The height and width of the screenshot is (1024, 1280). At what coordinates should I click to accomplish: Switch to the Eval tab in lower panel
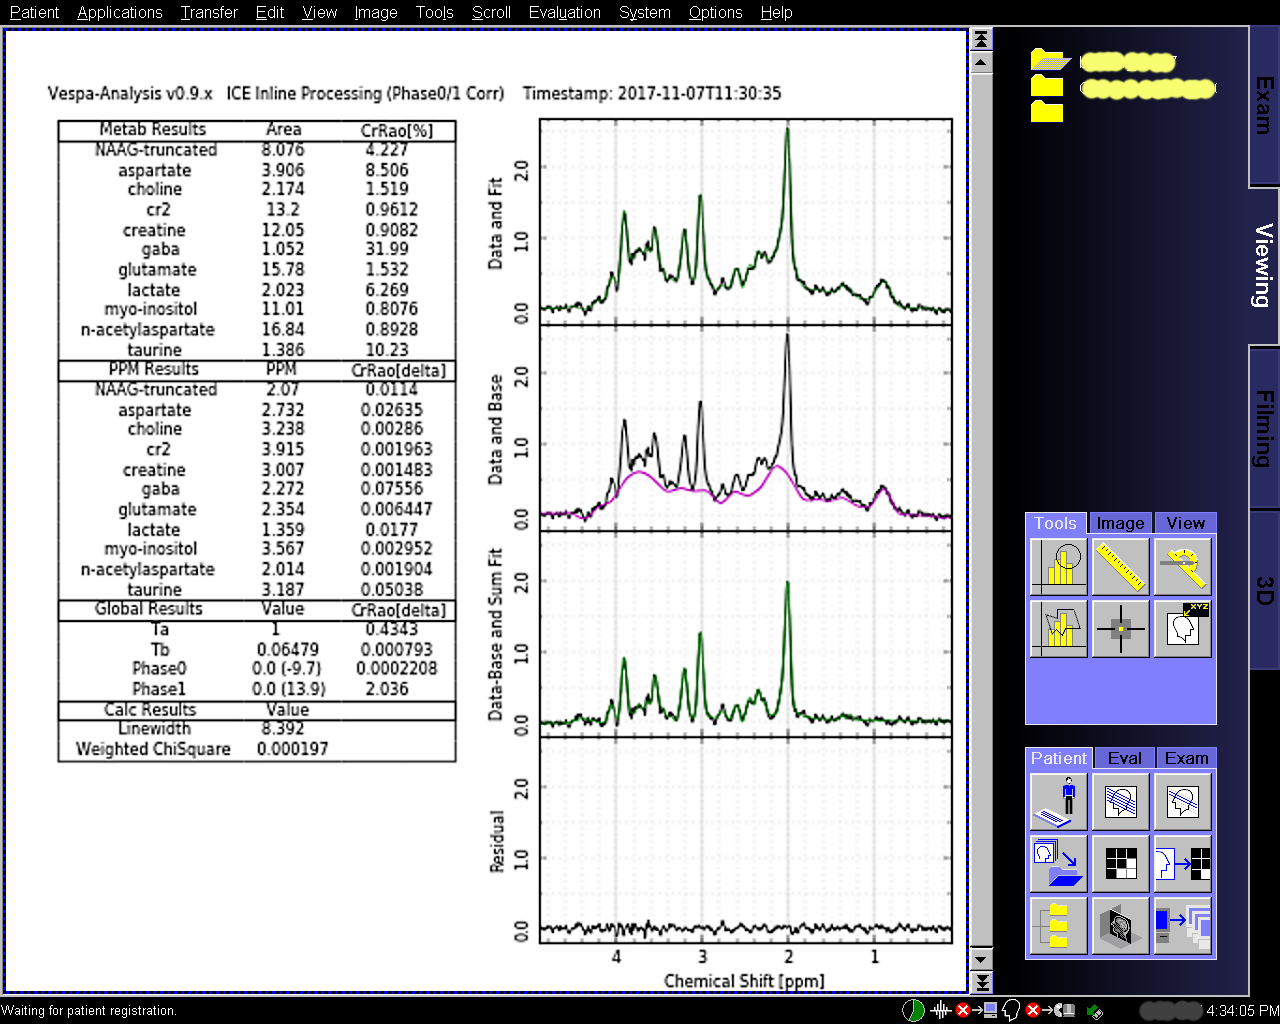pos(1124,758)
